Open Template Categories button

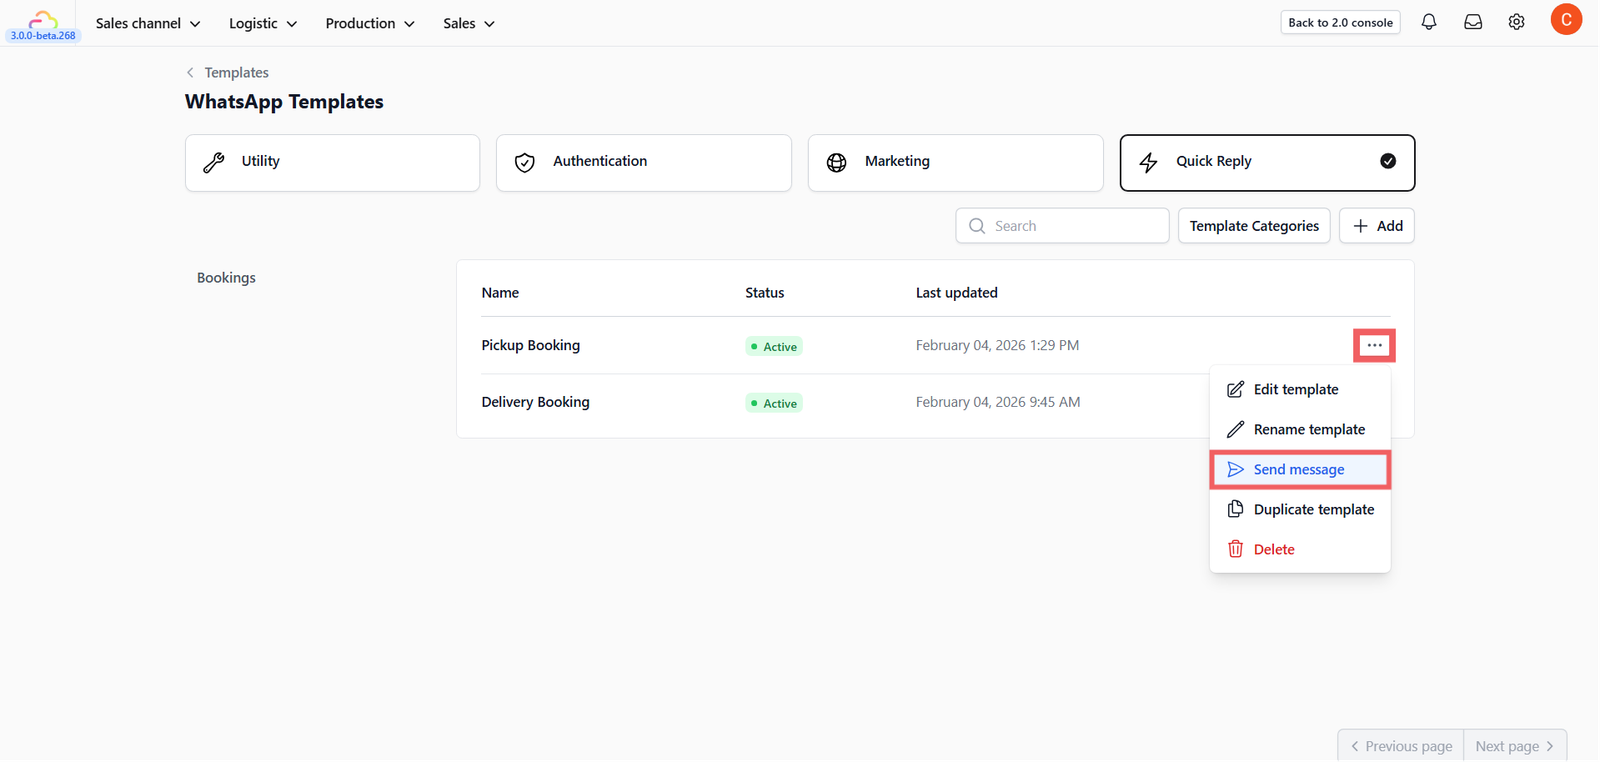pyautogui.click(x=1254, y=226)
